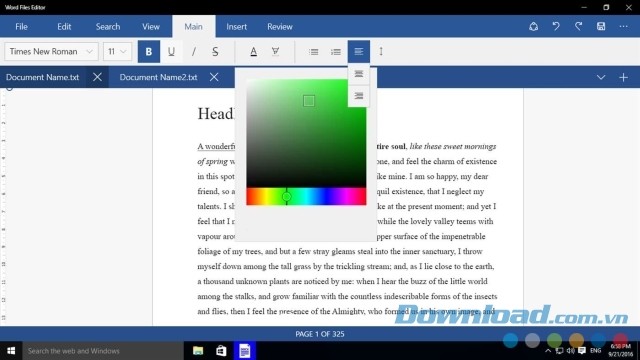Switch to the Review tab

click(280, 27)
